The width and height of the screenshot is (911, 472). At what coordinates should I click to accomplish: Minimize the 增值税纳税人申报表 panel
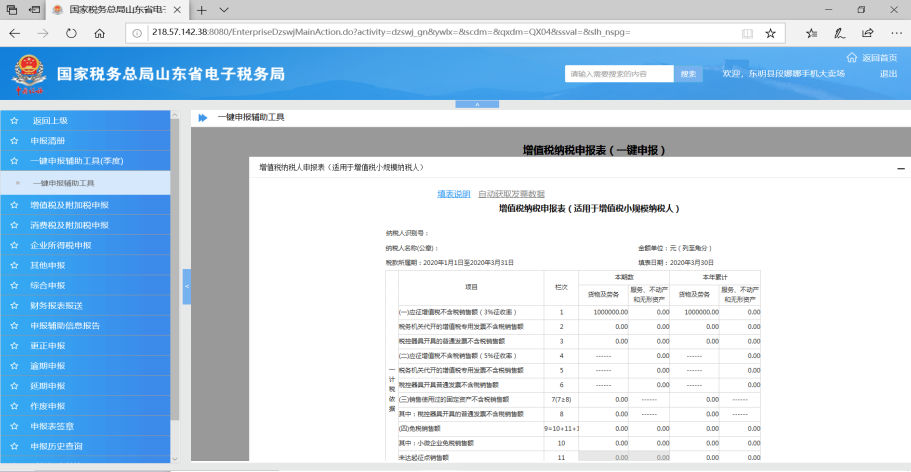coord(901,168)
